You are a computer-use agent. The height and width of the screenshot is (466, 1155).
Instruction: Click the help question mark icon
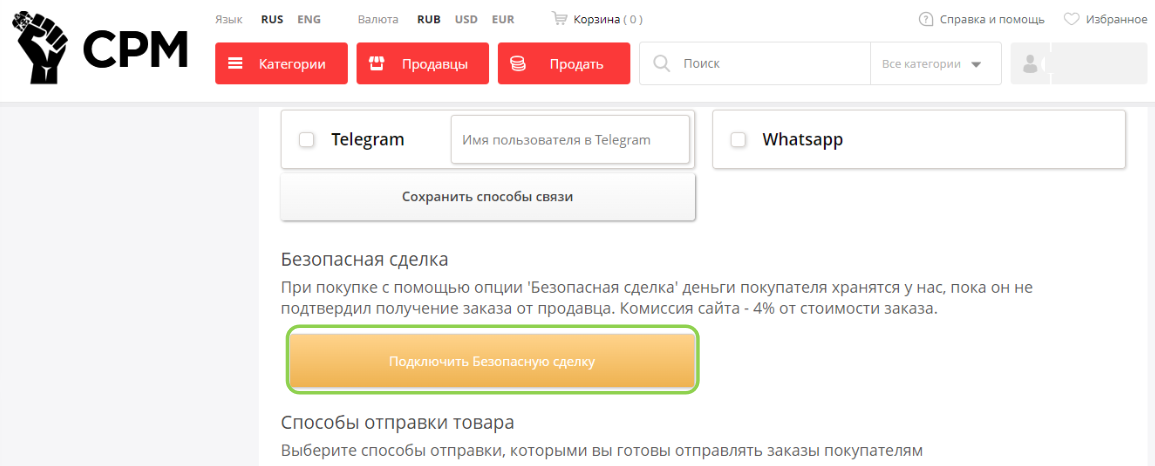[926, 19]
